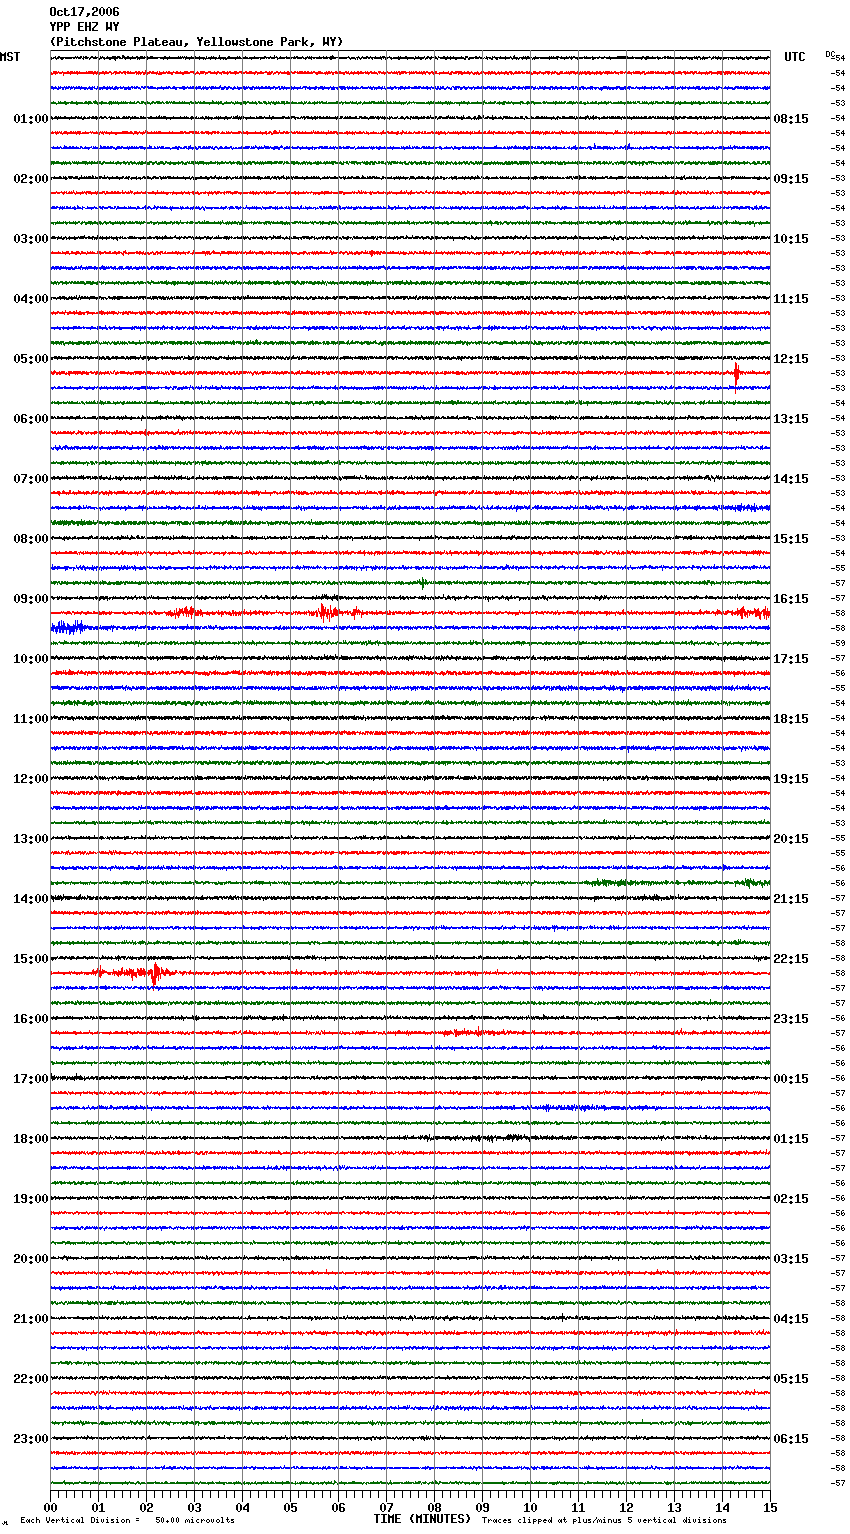Select minute 15 on the time axis
This screenshot has height=1534, width=850.
[770, 1507]
